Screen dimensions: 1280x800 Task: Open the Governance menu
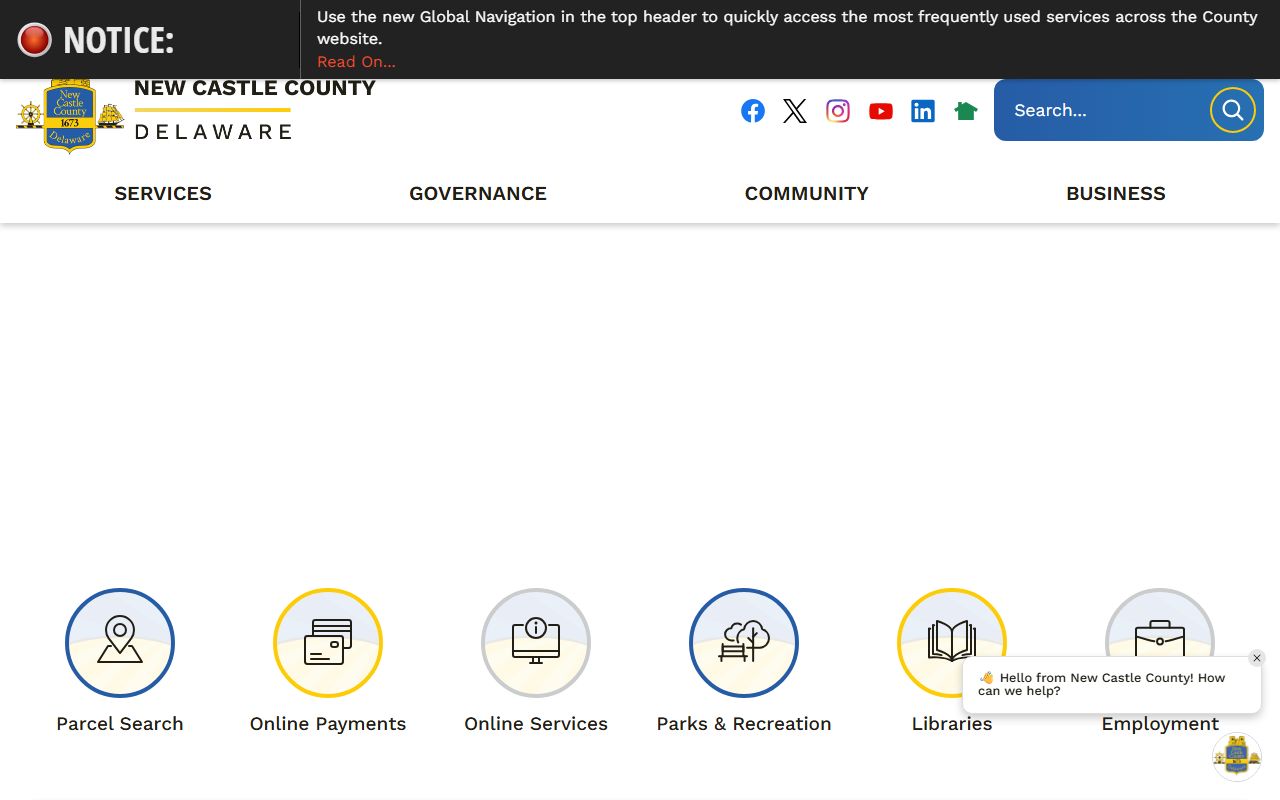tap(478, 194)
